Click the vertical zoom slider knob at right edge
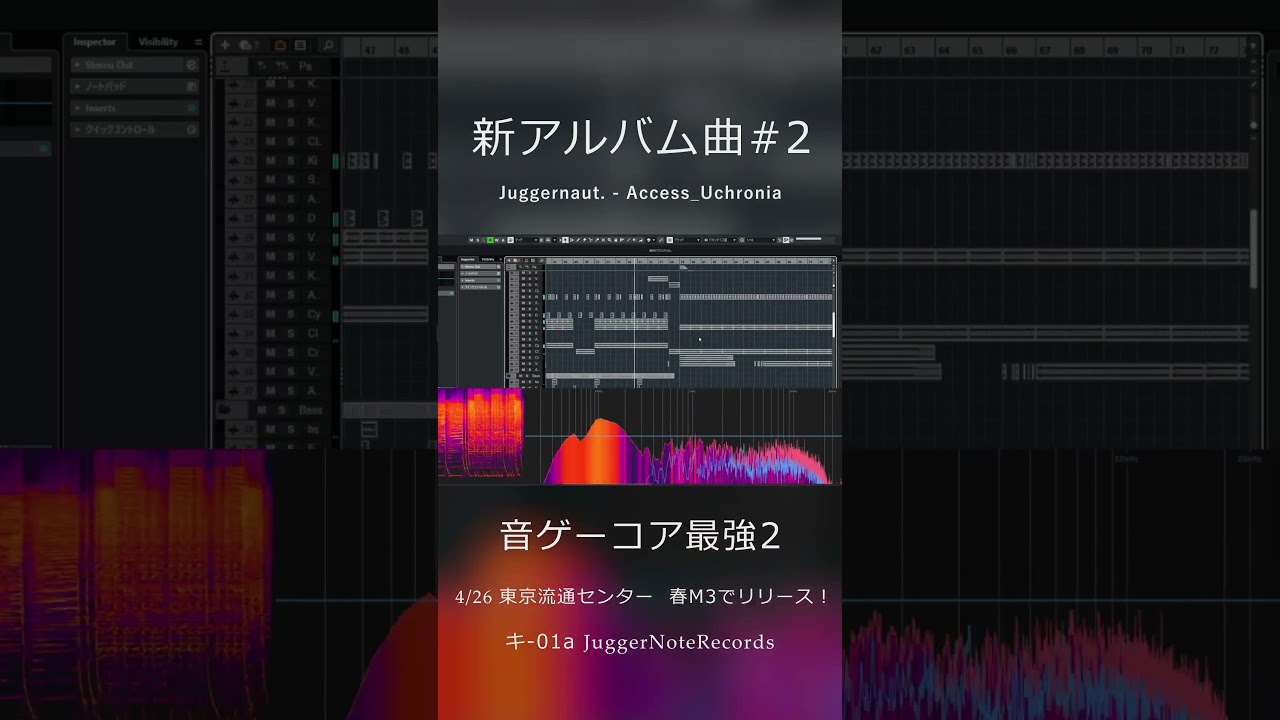This screenshot has width=1280, height=720. (x=1254, y=125)
